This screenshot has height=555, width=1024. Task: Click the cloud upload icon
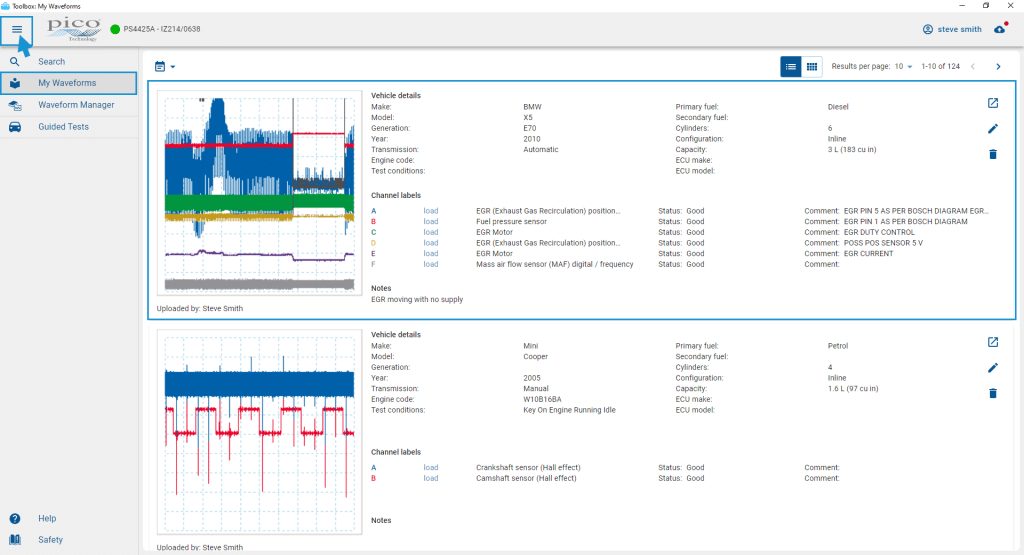[x=1000, y=29]
